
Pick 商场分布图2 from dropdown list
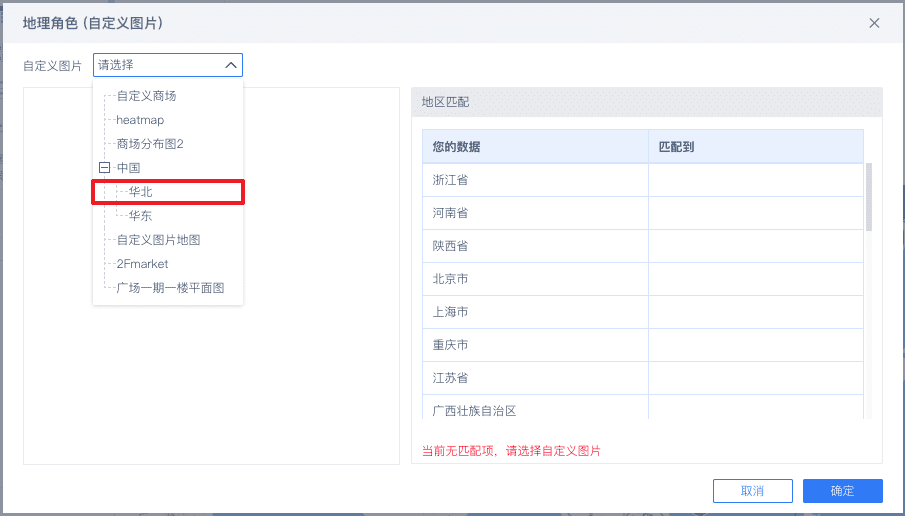150,144
